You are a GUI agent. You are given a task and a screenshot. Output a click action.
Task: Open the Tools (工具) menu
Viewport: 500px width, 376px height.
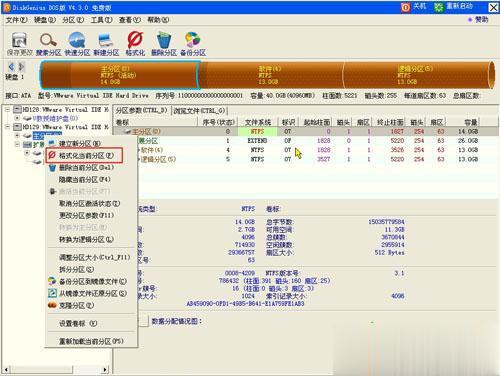click(x=101, y=20)
